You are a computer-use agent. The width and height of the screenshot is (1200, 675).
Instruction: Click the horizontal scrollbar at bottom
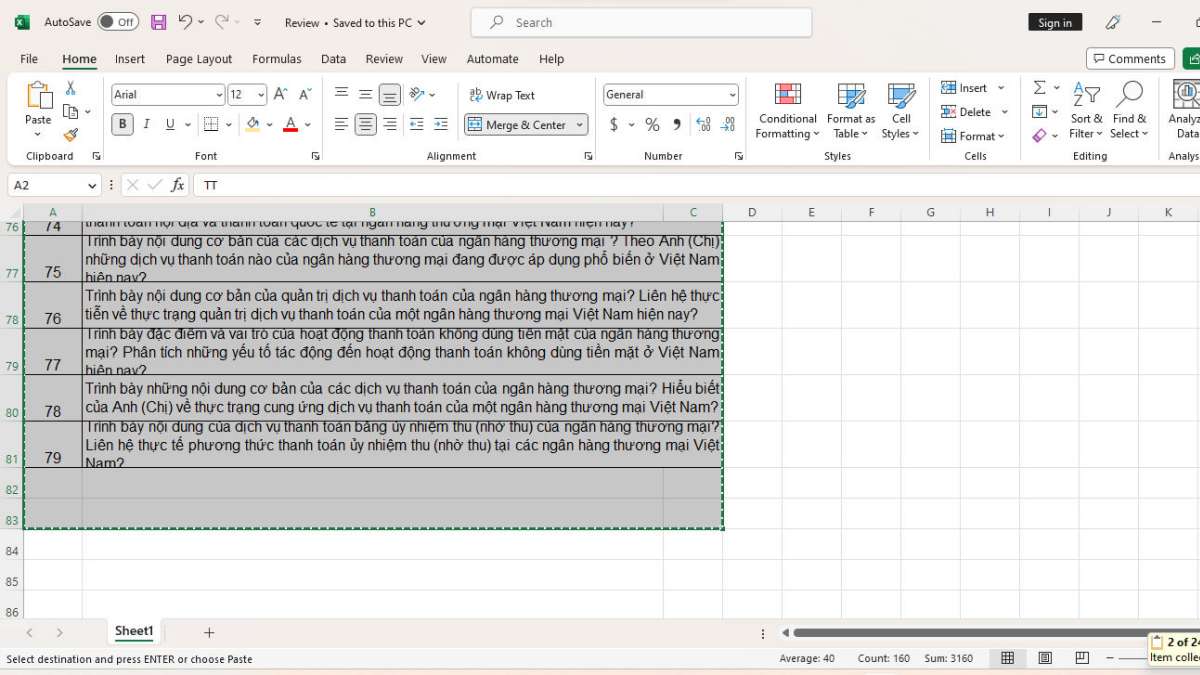click(970, 632)
